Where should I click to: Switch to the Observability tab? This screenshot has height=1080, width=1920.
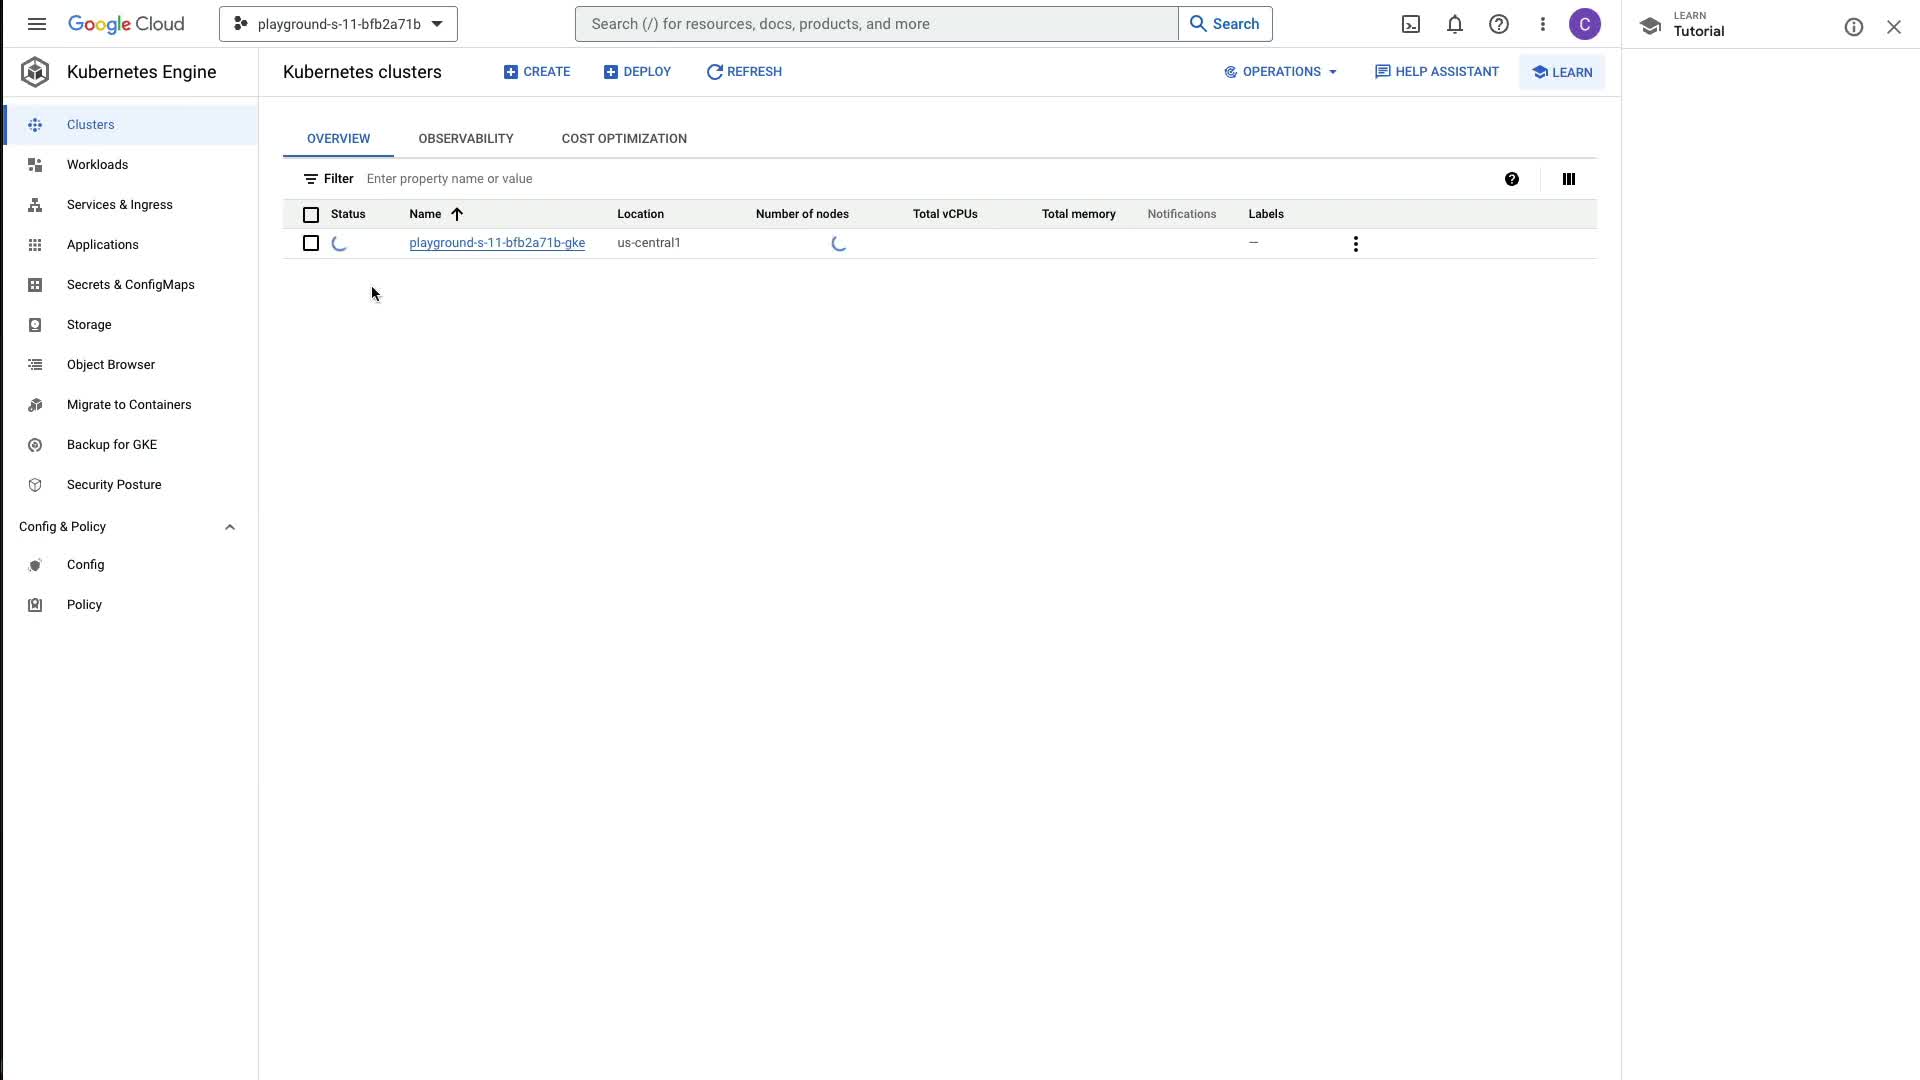point(465,139)
